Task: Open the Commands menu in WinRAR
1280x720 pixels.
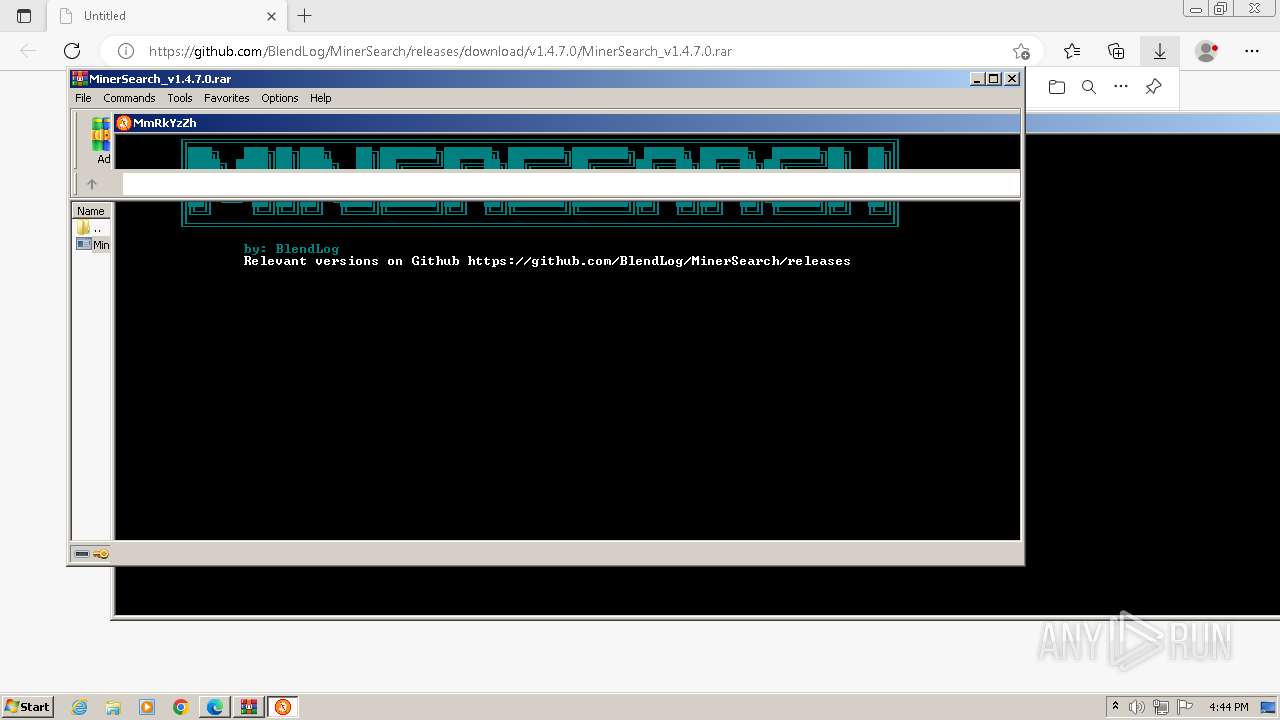Action: click(x=129, y=98)
